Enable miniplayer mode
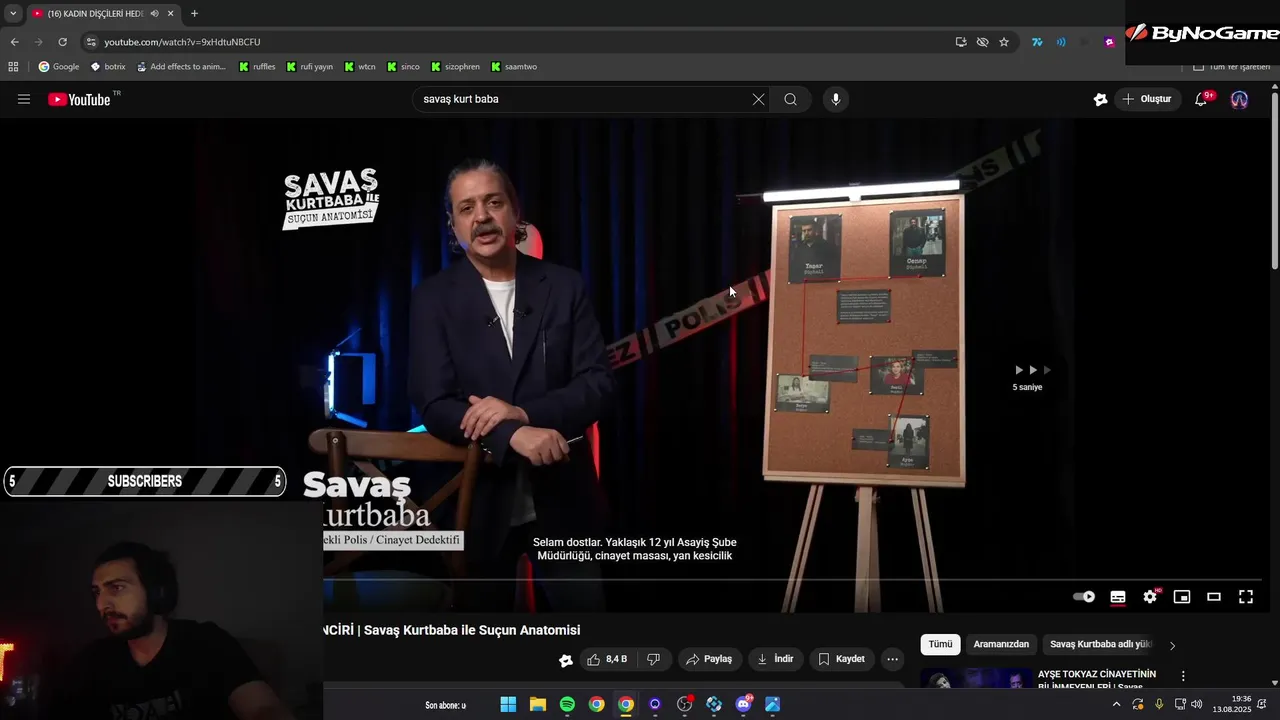 tap(1182, 597)
